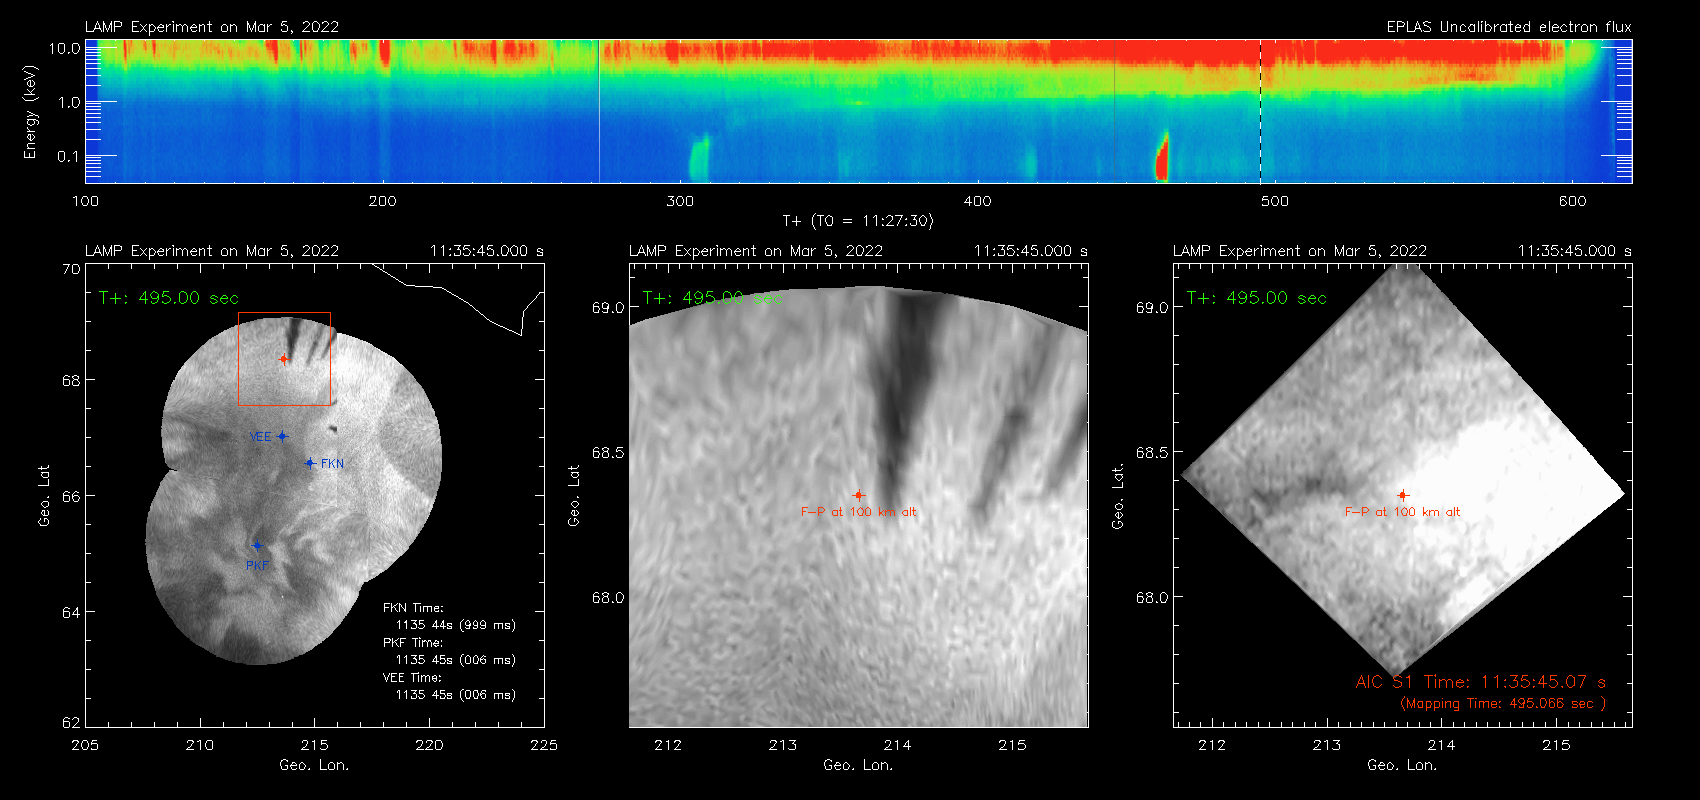Click the '10.0' energy tick label
The image size is (1700, 800).
64,48
